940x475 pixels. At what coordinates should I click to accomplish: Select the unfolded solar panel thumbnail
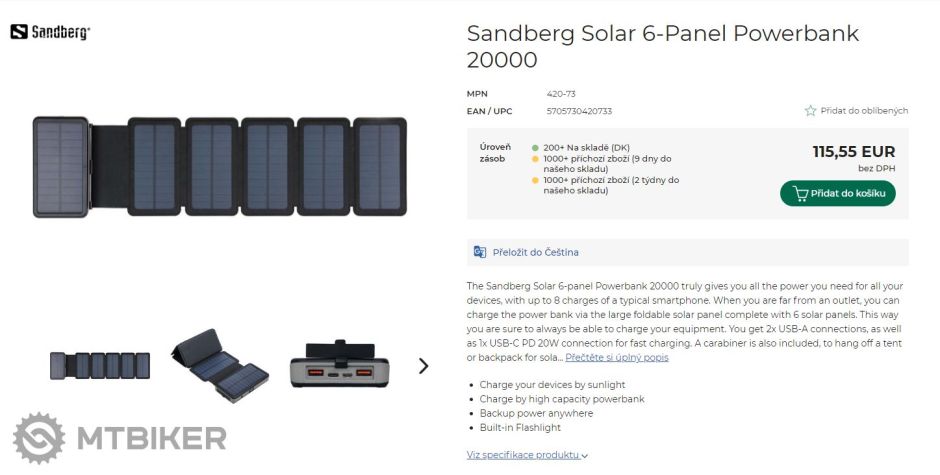[x=100, y=365]
